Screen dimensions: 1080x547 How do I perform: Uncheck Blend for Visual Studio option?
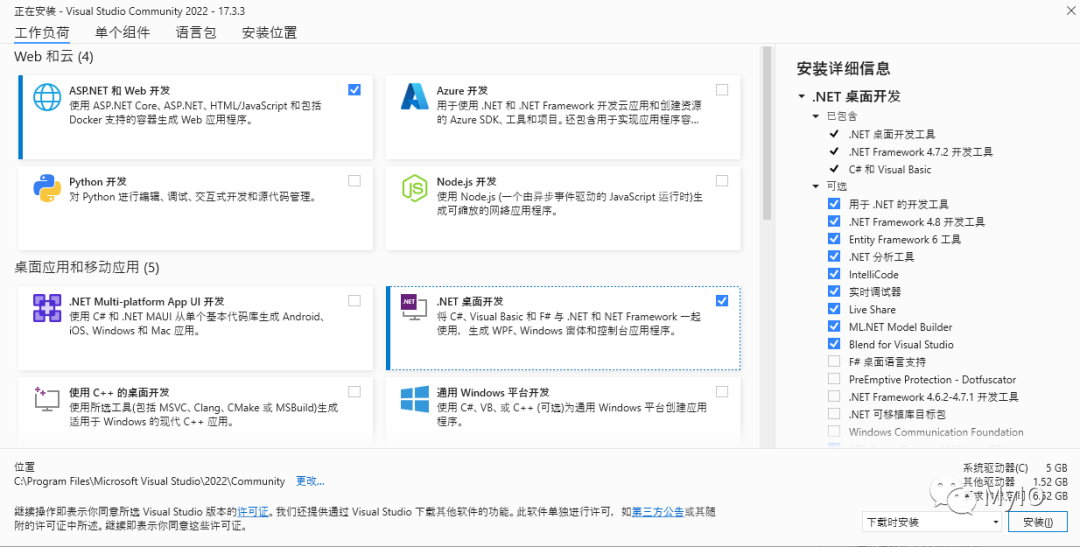834,344
